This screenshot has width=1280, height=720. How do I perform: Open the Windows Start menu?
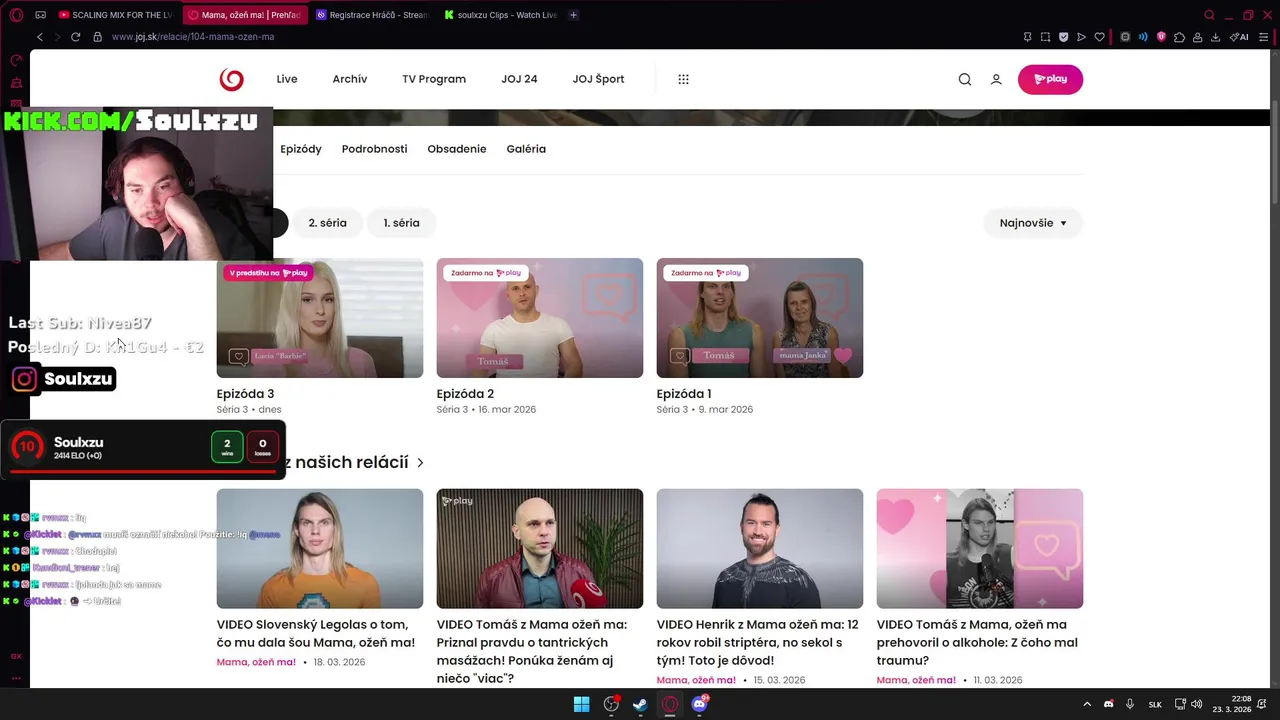pyautogui.click(x=581, y=704)
